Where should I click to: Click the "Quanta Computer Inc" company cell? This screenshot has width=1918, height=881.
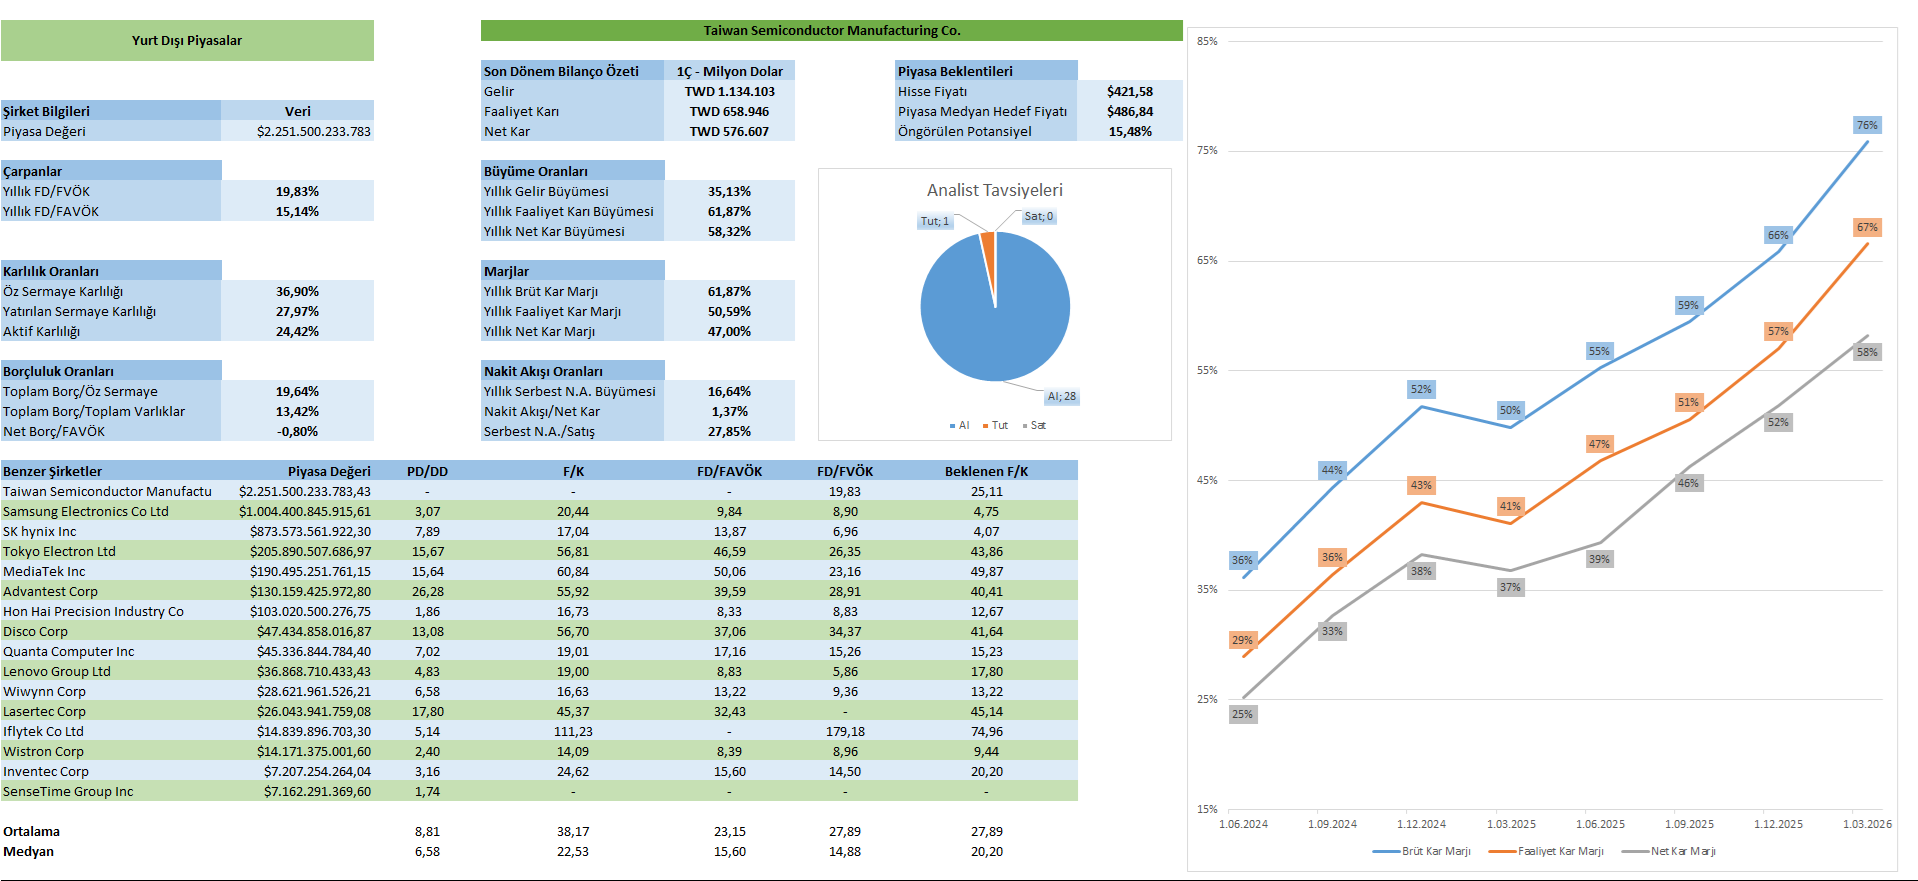(68, 651)
